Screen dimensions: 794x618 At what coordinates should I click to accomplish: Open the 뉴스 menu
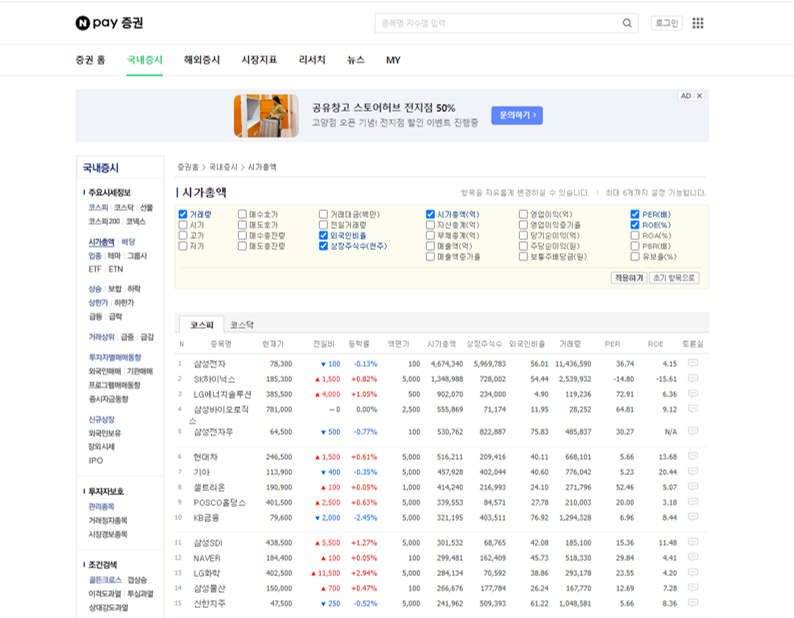tap(355, 60)
